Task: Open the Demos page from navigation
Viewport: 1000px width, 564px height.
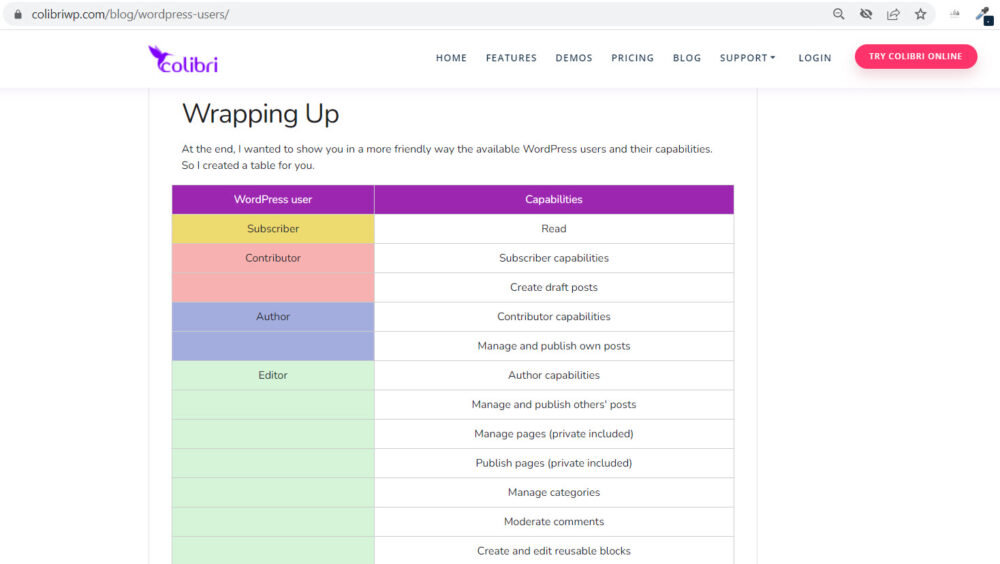Action: 574,58
